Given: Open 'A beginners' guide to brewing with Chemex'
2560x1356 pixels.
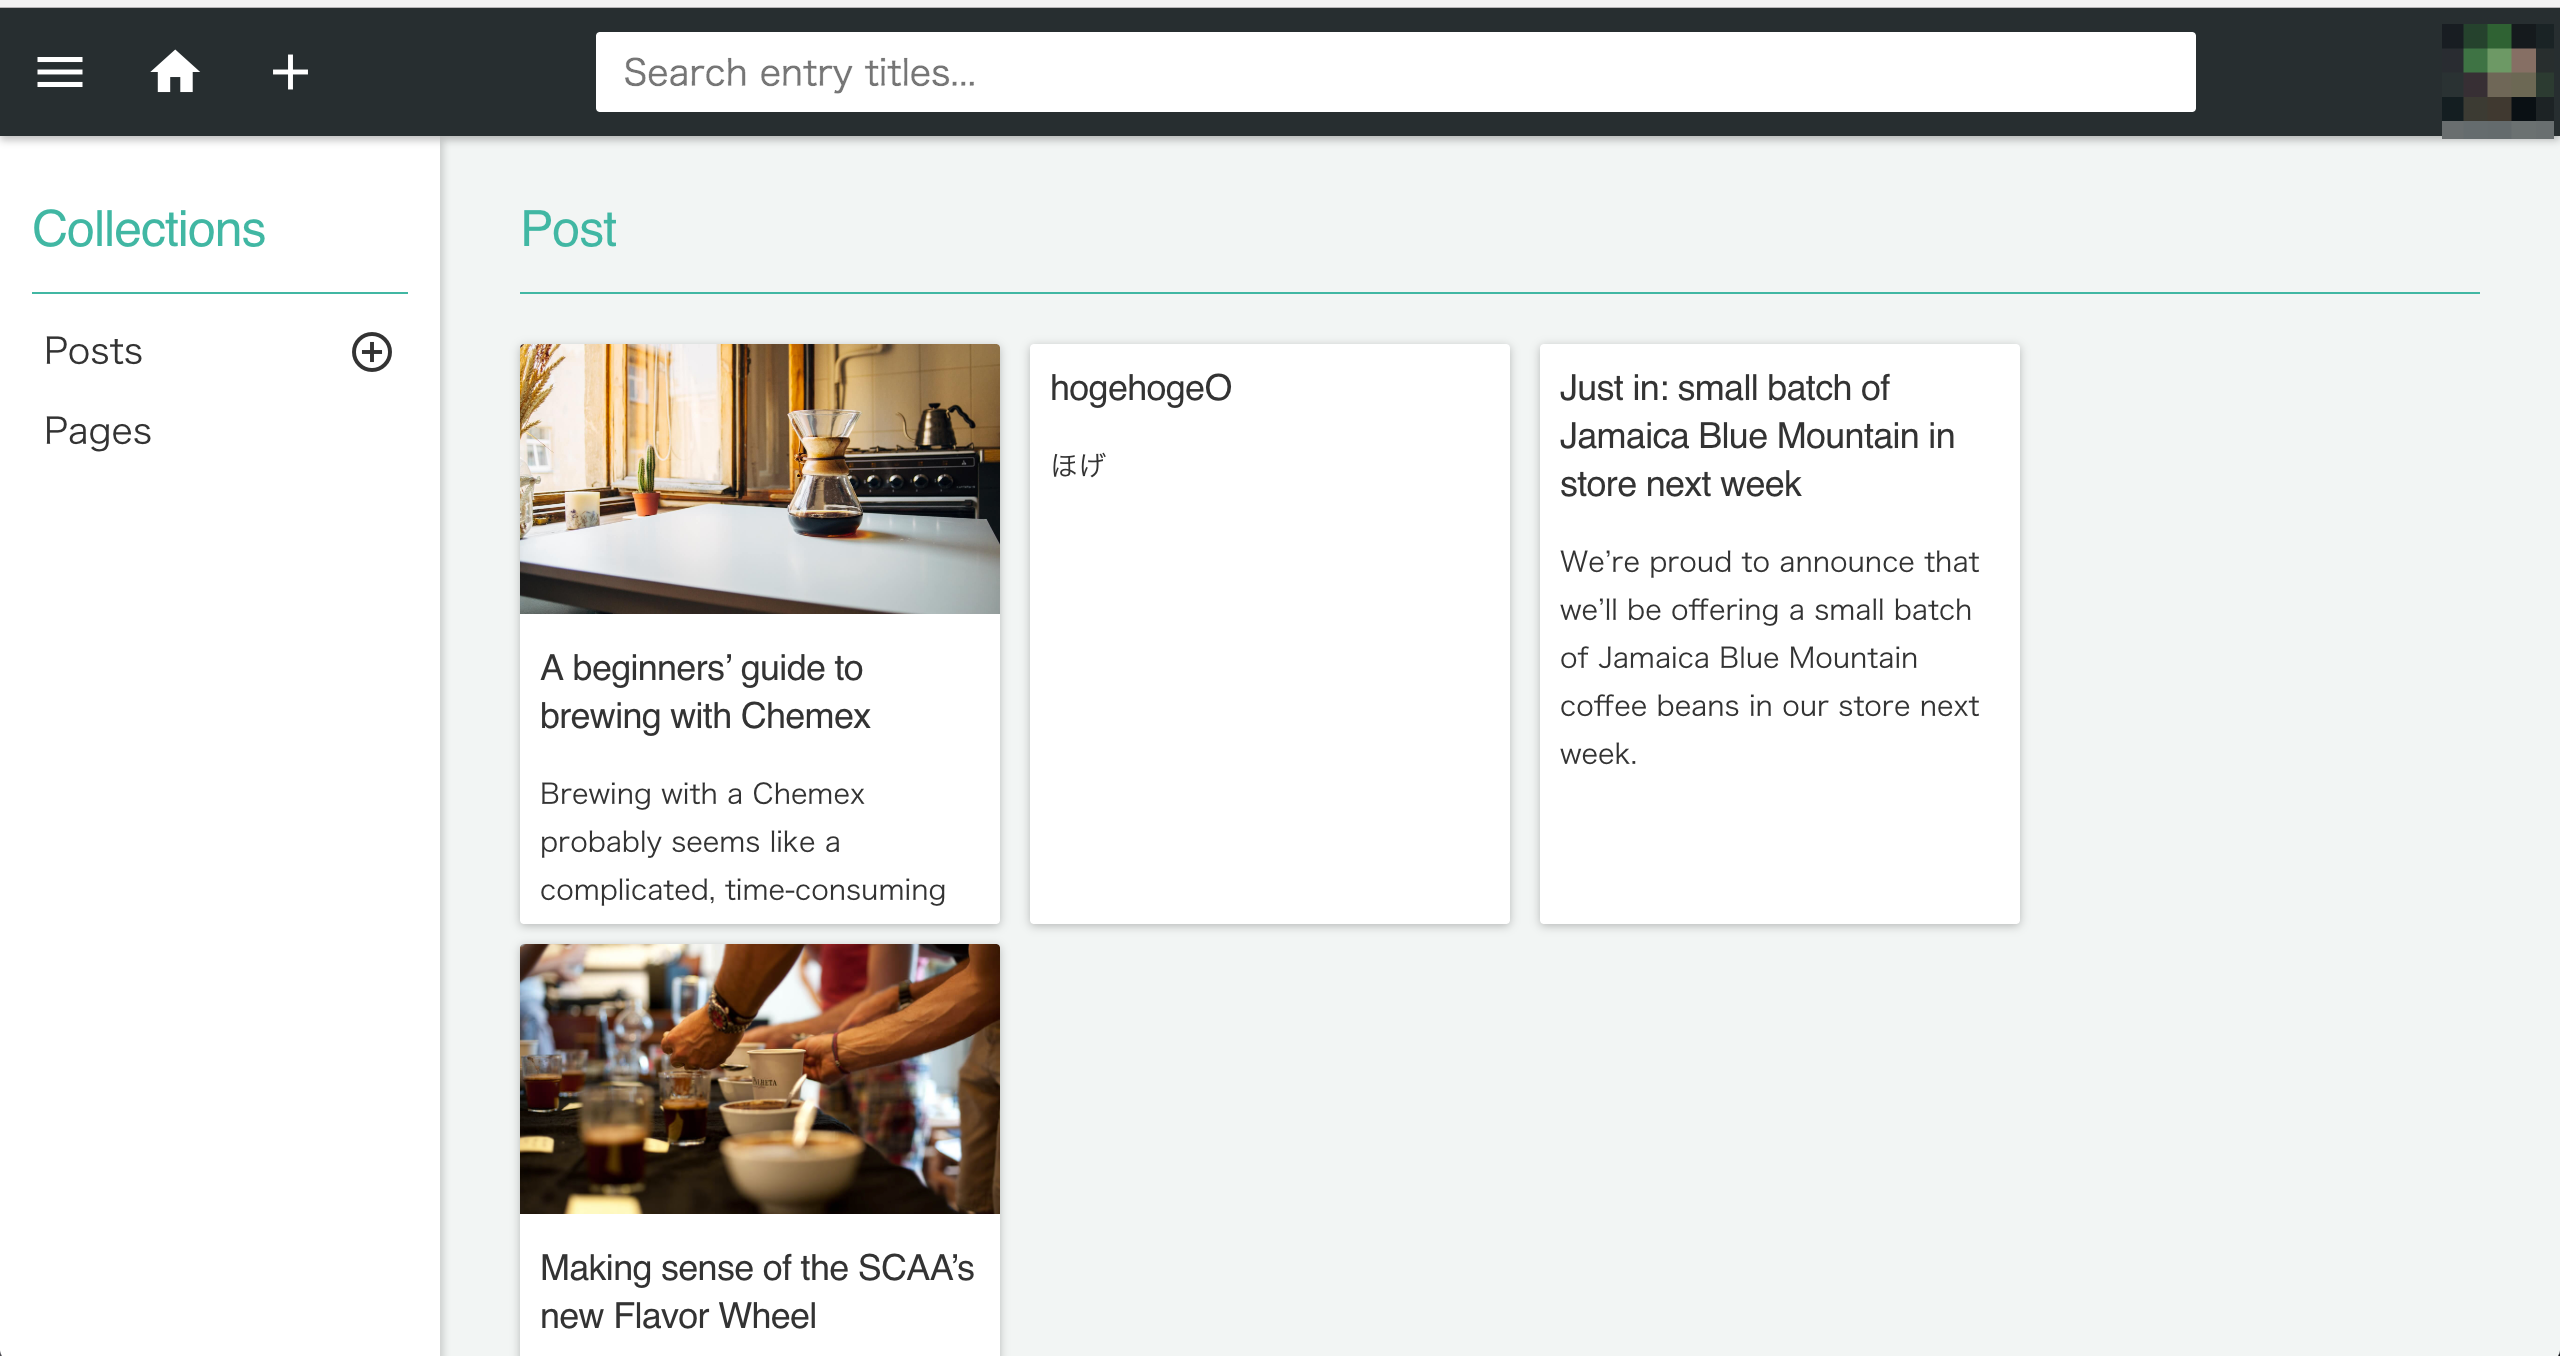Looking at the screenshot, I should coord(705,692).
